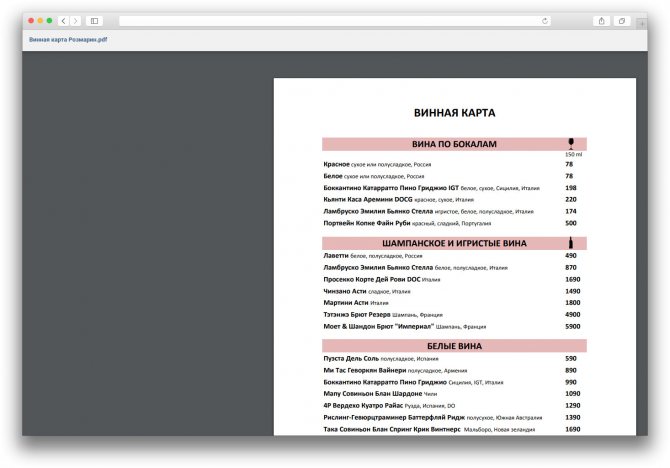Show all tabs overview button

click(x=622, y=21)
